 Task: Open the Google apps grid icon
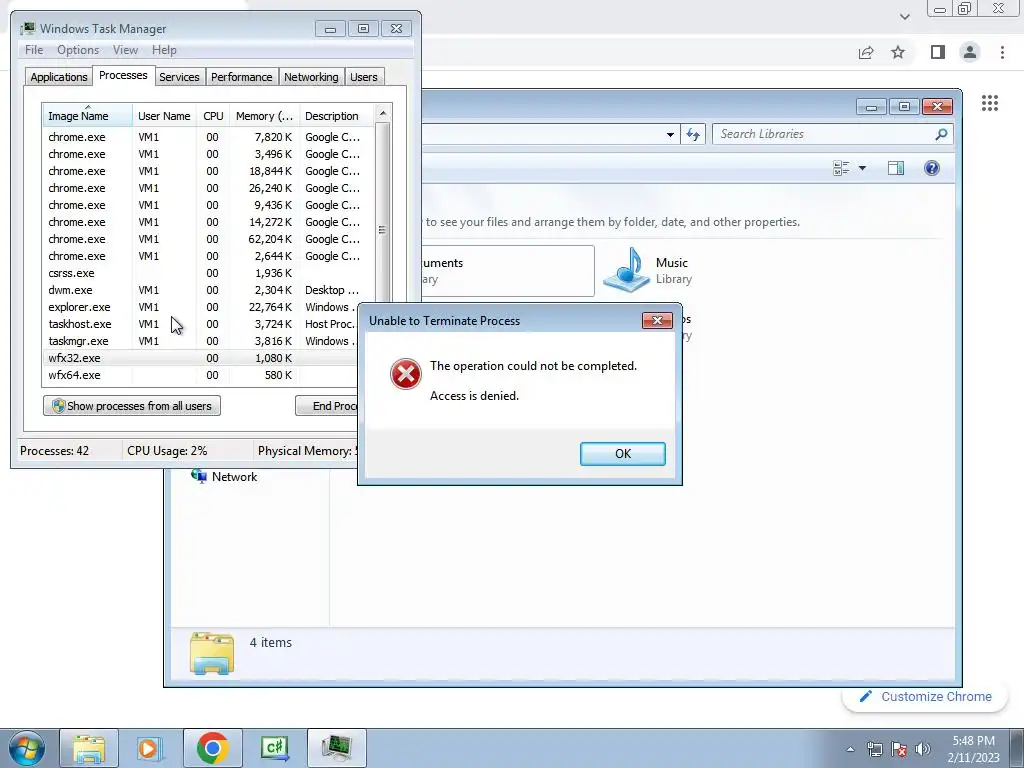point(990,103)
